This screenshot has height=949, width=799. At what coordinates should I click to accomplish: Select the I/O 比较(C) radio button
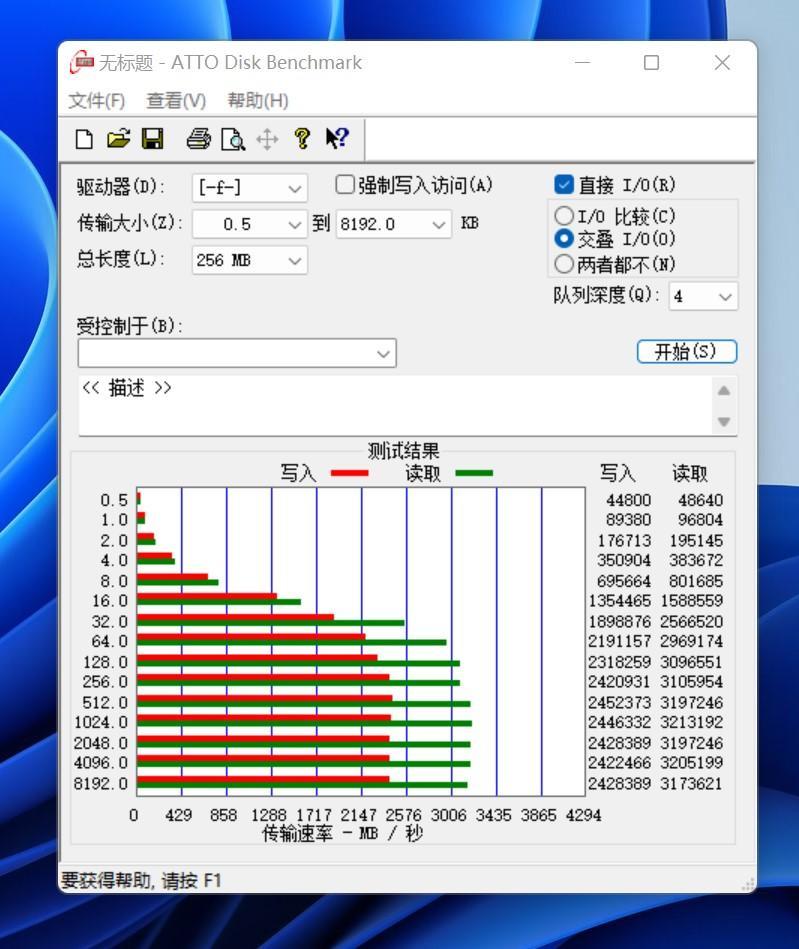pos(564,215)
